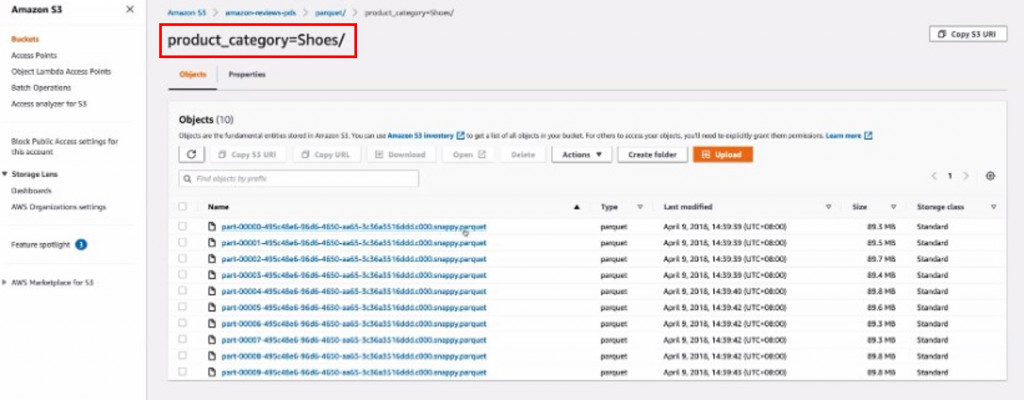Open Batch Operations in sidebar
This screenshot has height=400, width=1024.
(x=41, y=88)
